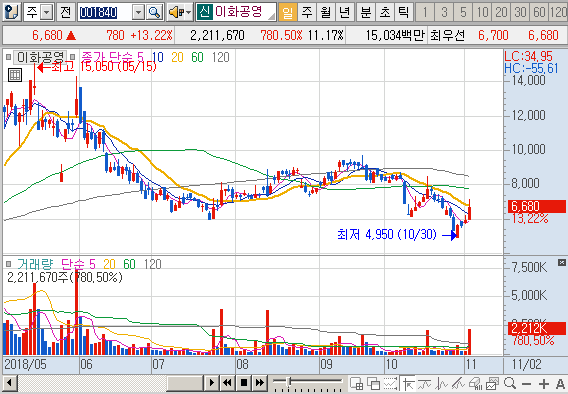The width and height of the screenshot is (568, 394).
Task: Click the stock name 이화공영
Action: coord(239,12)
